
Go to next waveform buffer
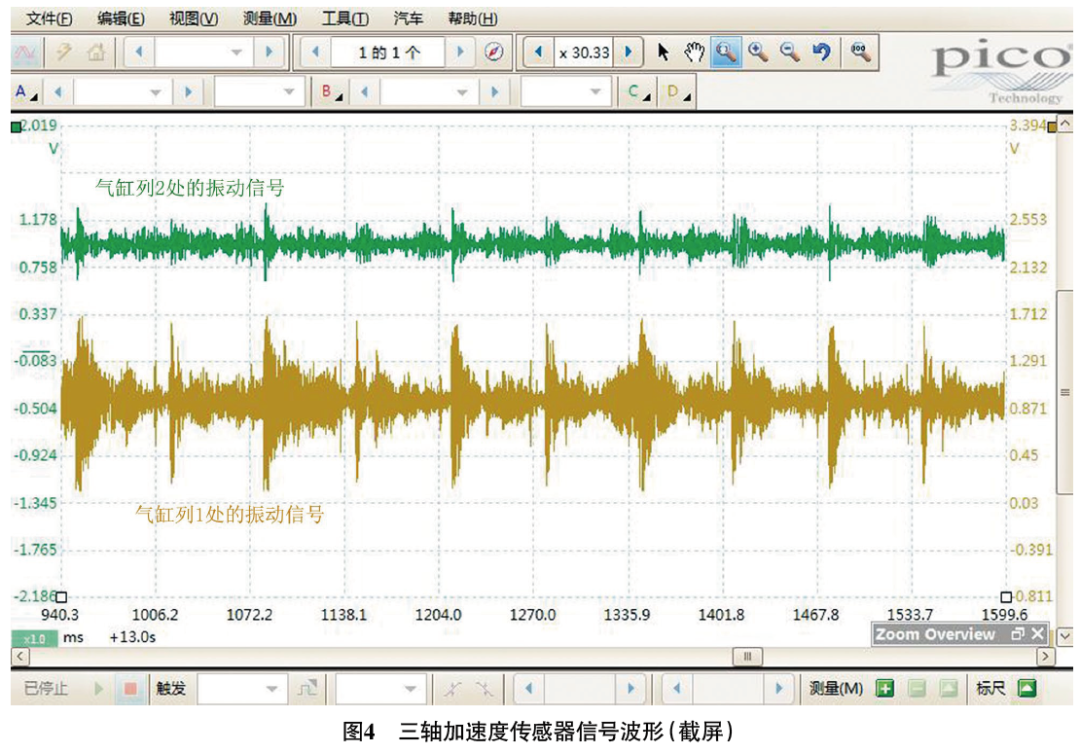pyautogui.click(x=460, y=52)
